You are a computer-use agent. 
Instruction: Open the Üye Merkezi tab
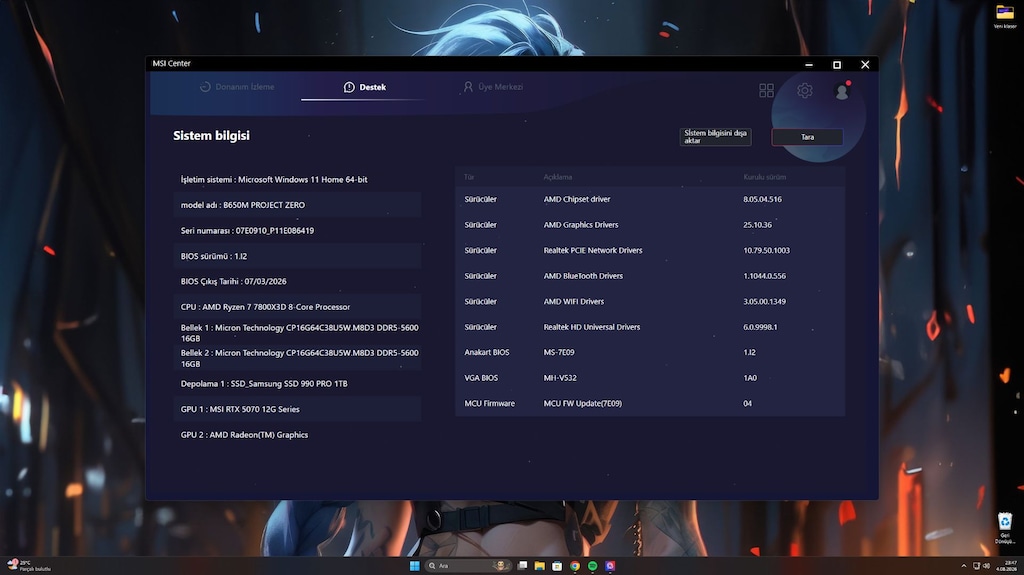coord(493,87)
